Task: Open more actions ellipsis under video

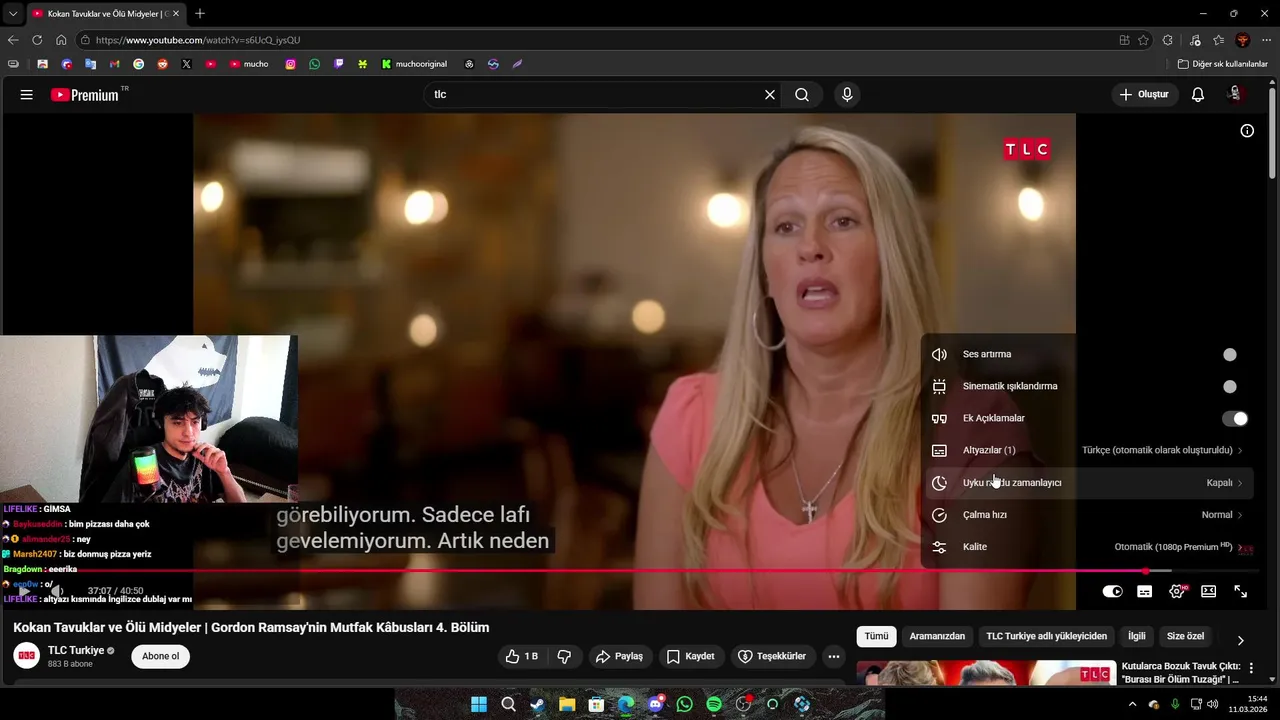Action: (834, 657)
